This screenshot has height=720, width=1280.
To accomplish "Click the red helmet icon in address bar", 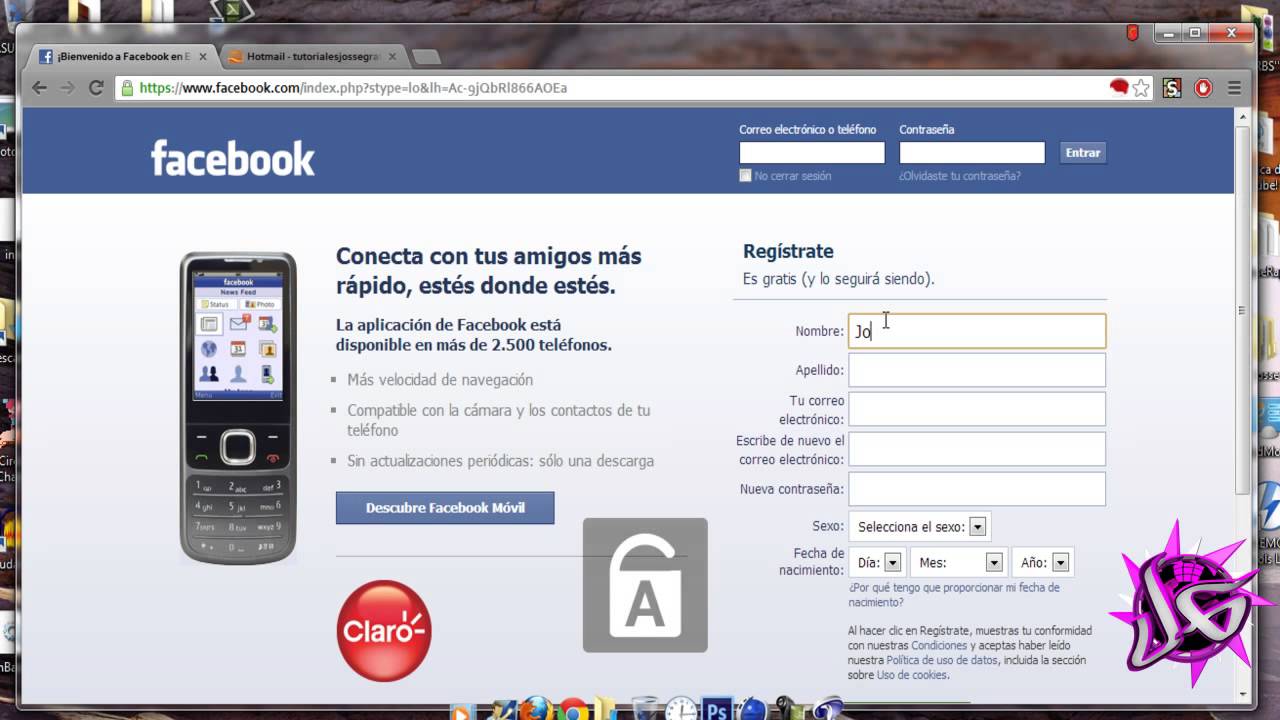I will pyautogui.click(x=1119, y=87).
